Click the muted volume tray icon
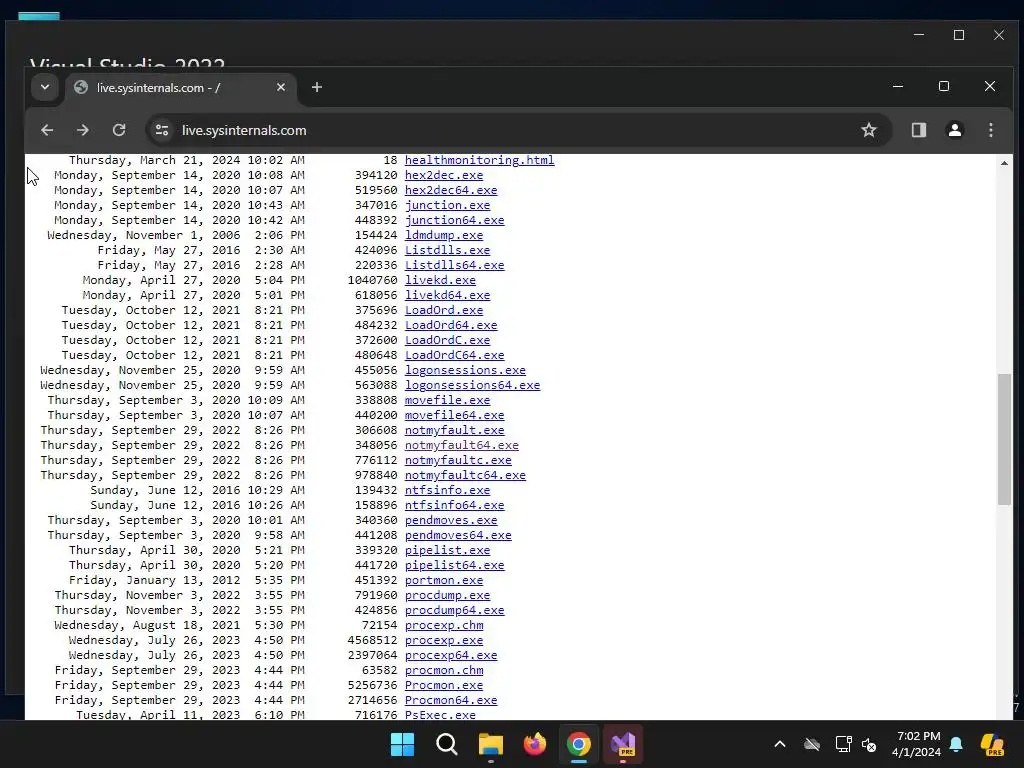The image size is (1024, 768). (869, 744)
